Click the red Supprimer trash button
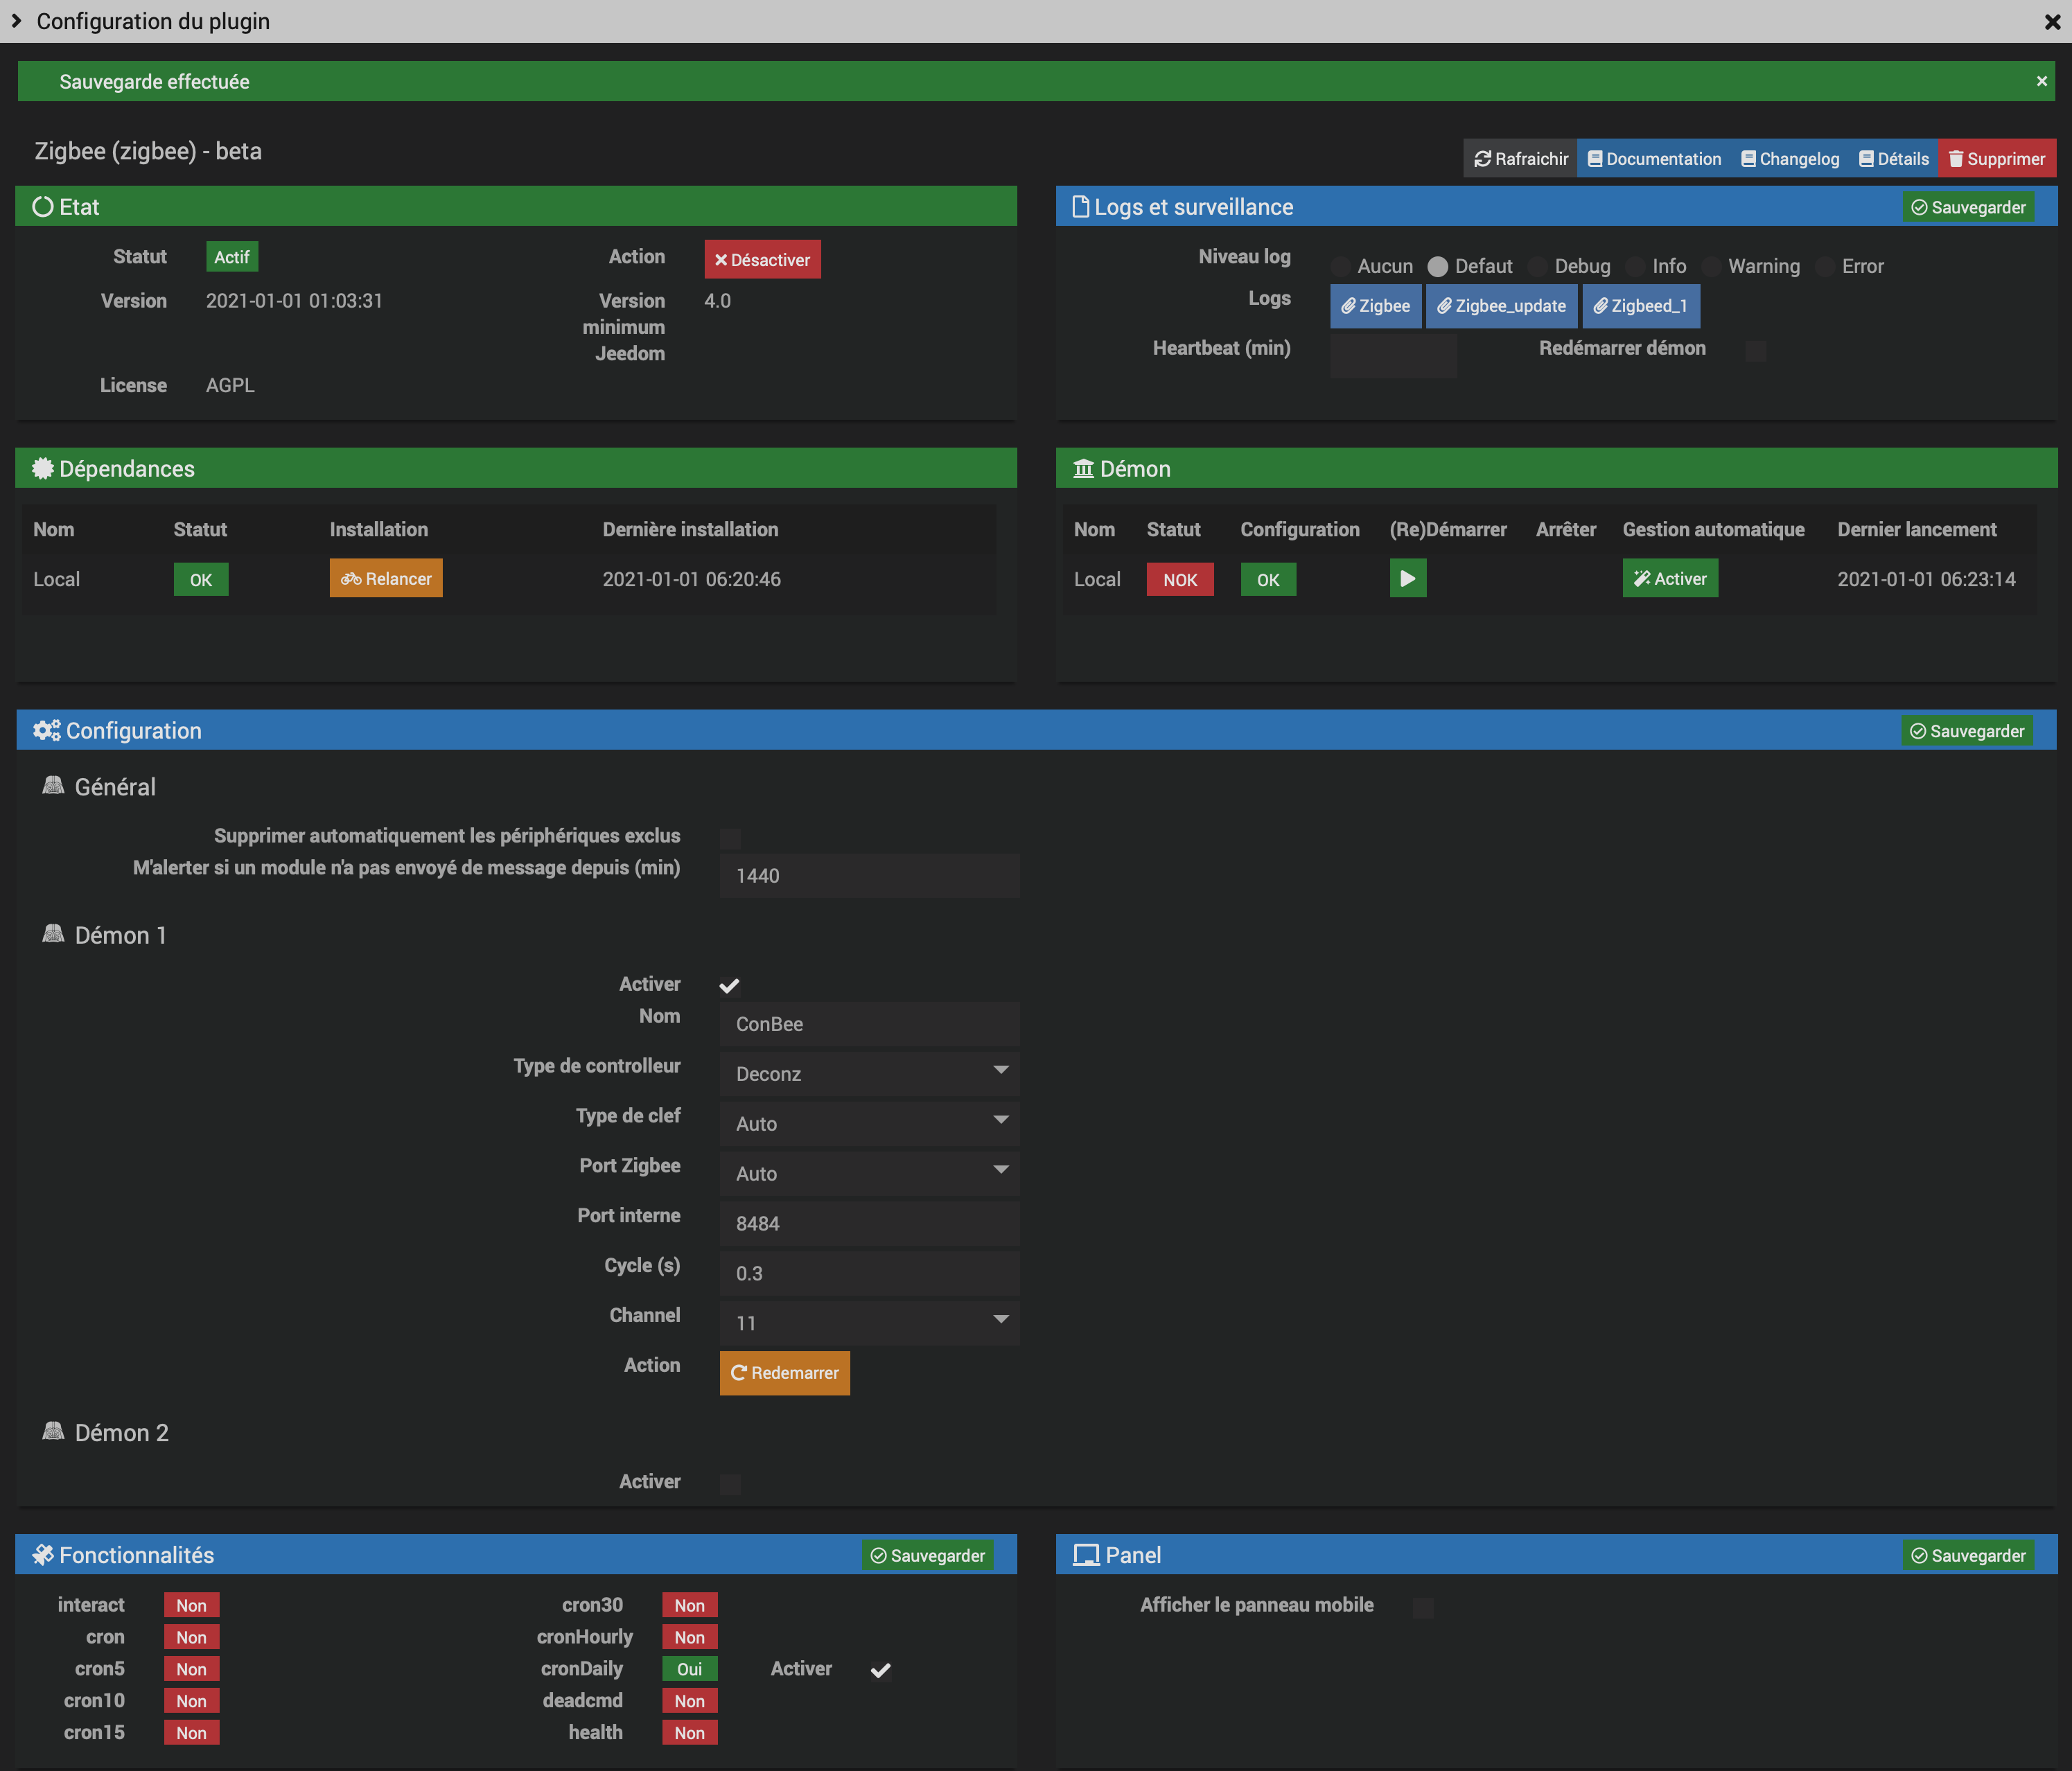Screen dimensions: 2072x1771 (1996, 159)
